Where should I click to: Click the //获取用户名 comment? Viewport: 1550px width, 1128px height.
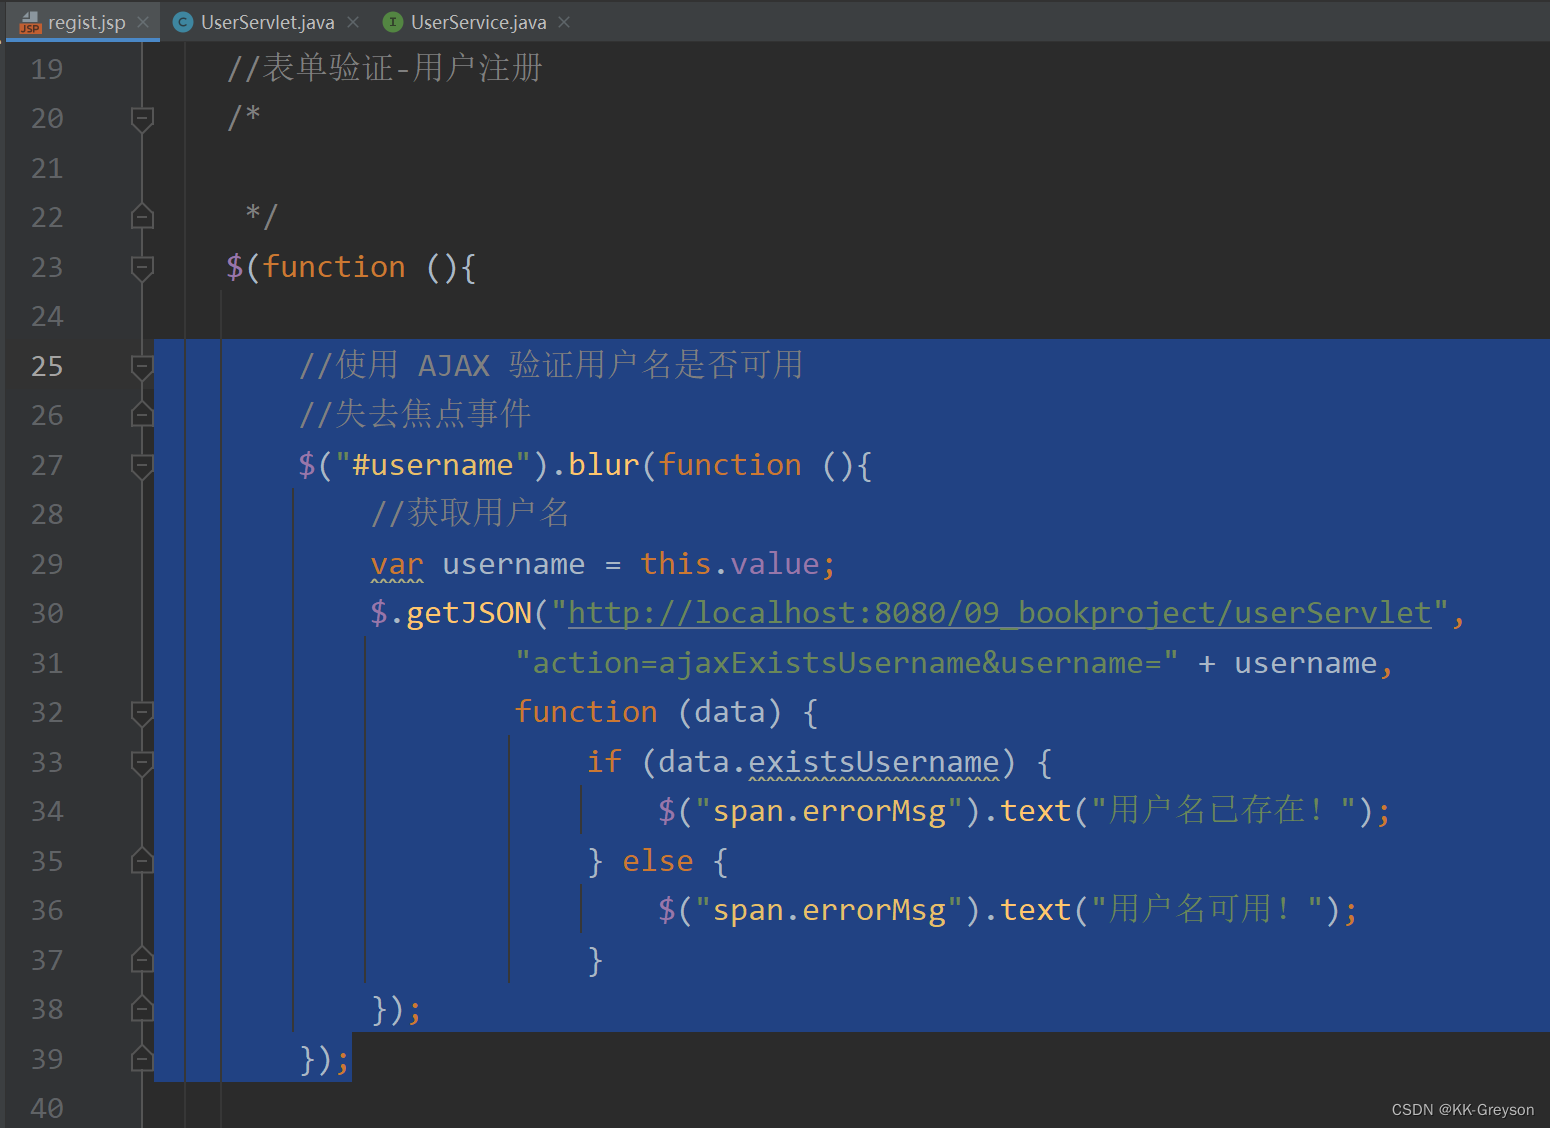[470, 513]
